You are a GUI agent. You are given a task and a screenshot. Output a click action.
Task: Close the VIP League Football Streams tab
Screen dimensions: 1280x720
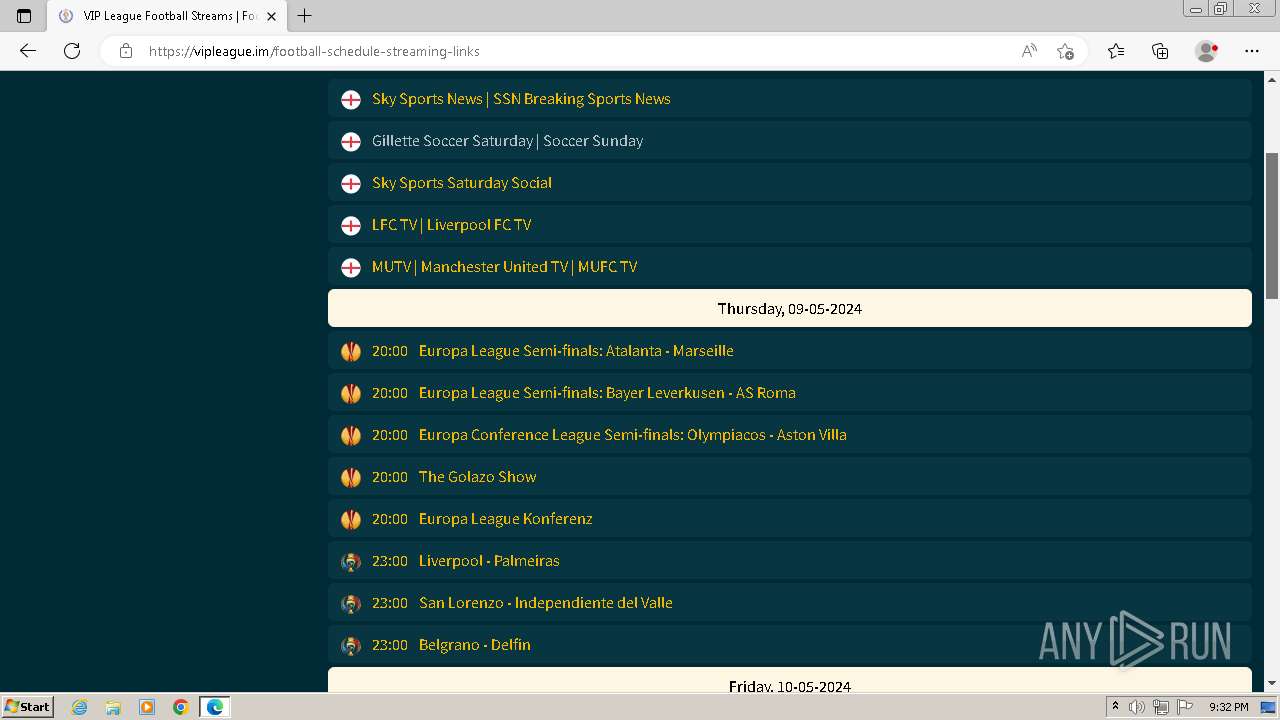[x=271, y=16]
